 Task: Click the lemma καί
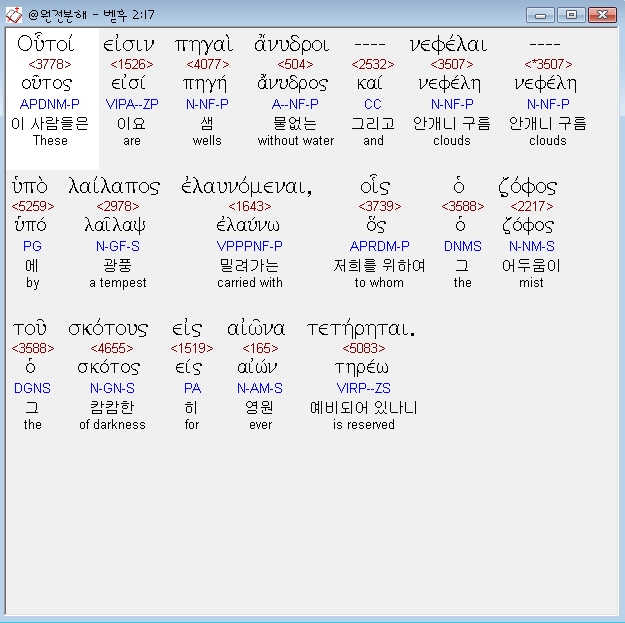pos(369,83)
